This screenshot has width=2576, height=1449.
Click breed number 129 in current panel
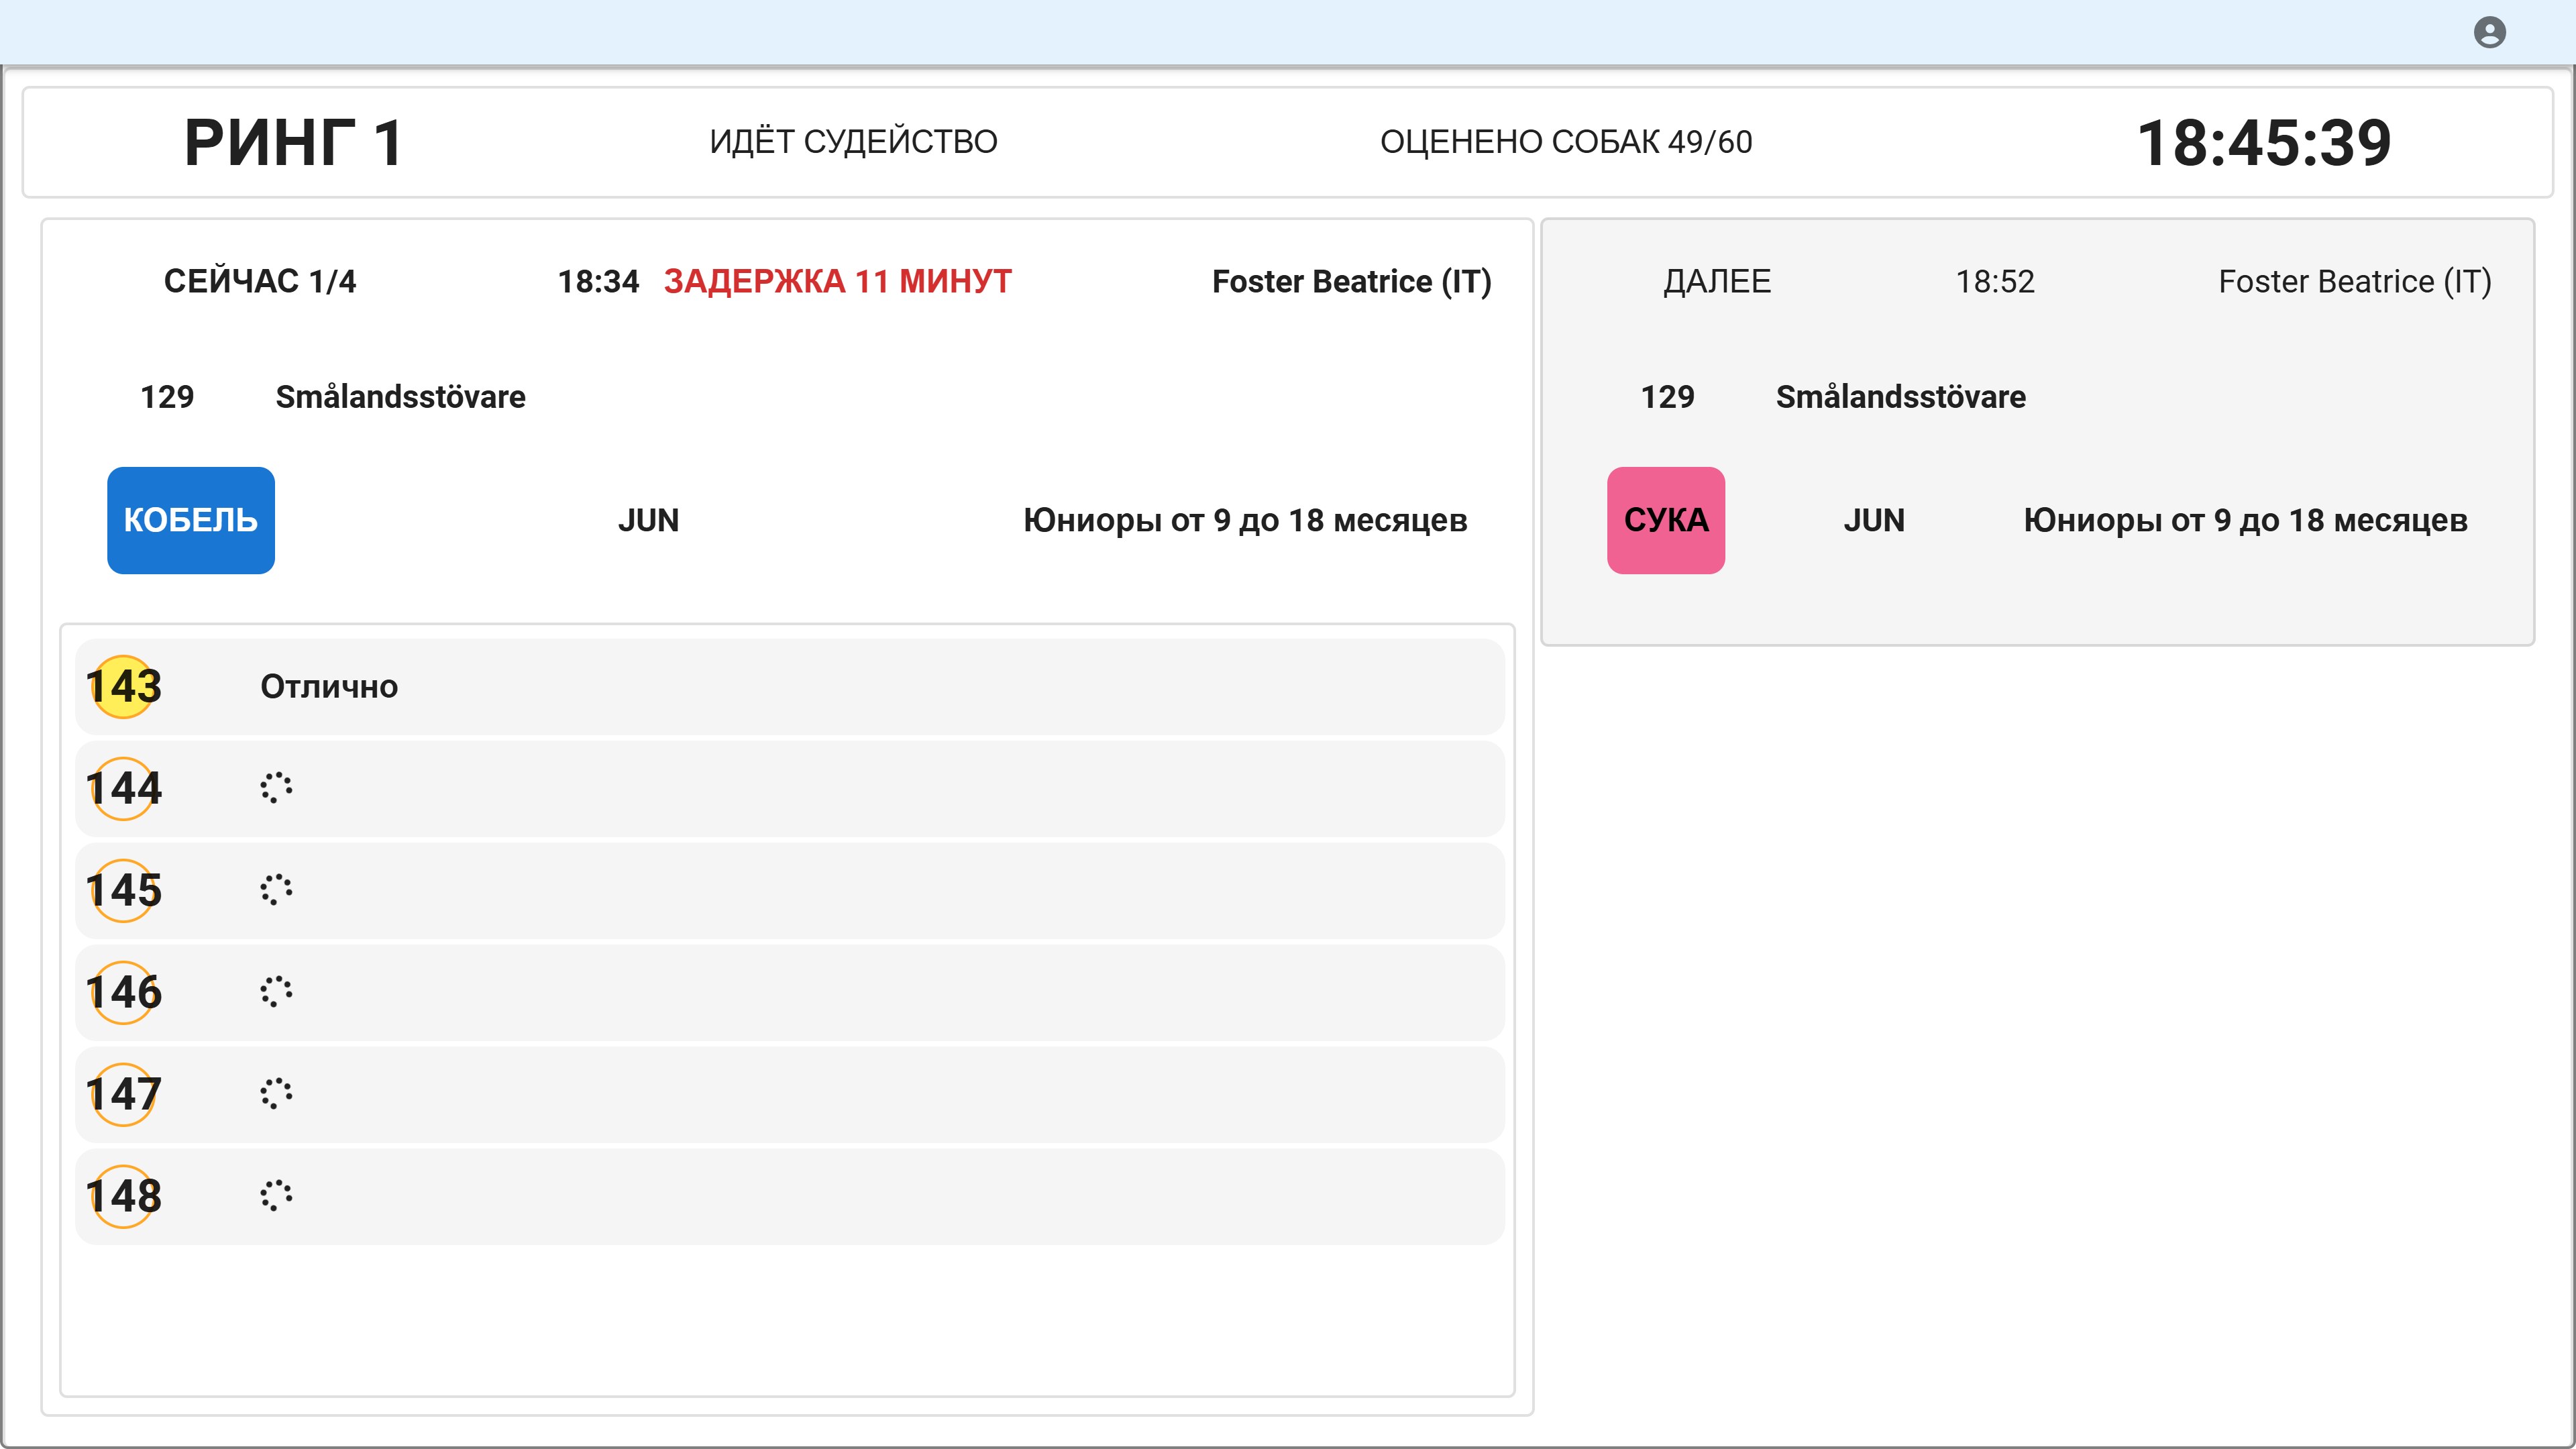167,397
